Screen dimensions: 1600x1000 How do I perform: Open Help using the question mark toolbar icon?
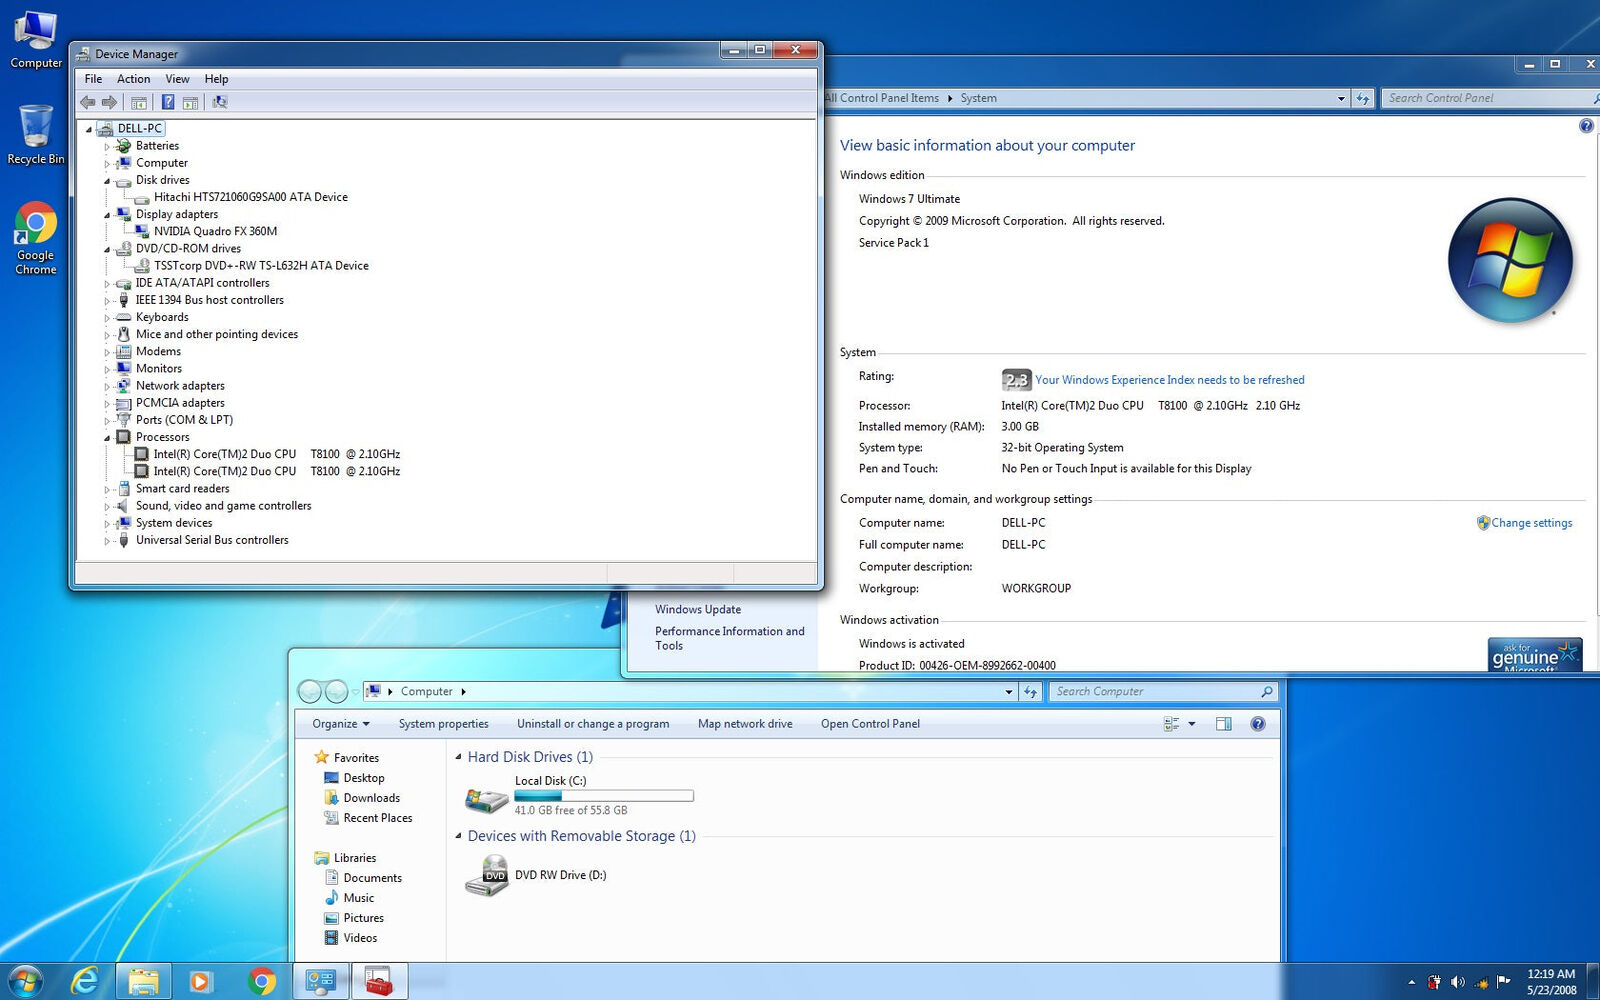click(167, 101)
